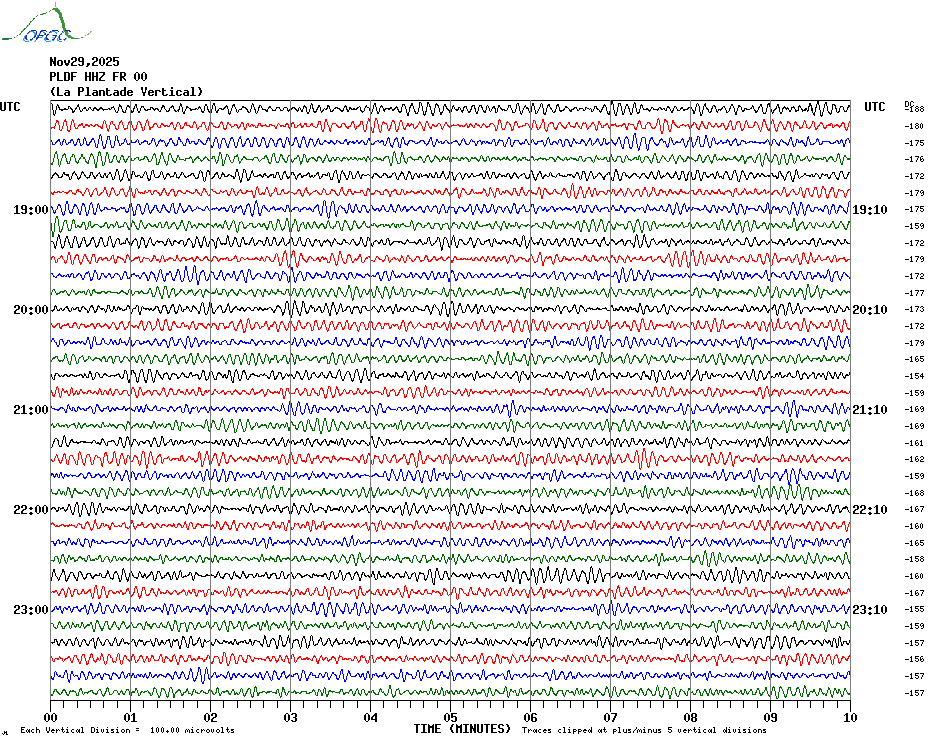Click the OFGC logo
The image size is (930, 744).
46,24
